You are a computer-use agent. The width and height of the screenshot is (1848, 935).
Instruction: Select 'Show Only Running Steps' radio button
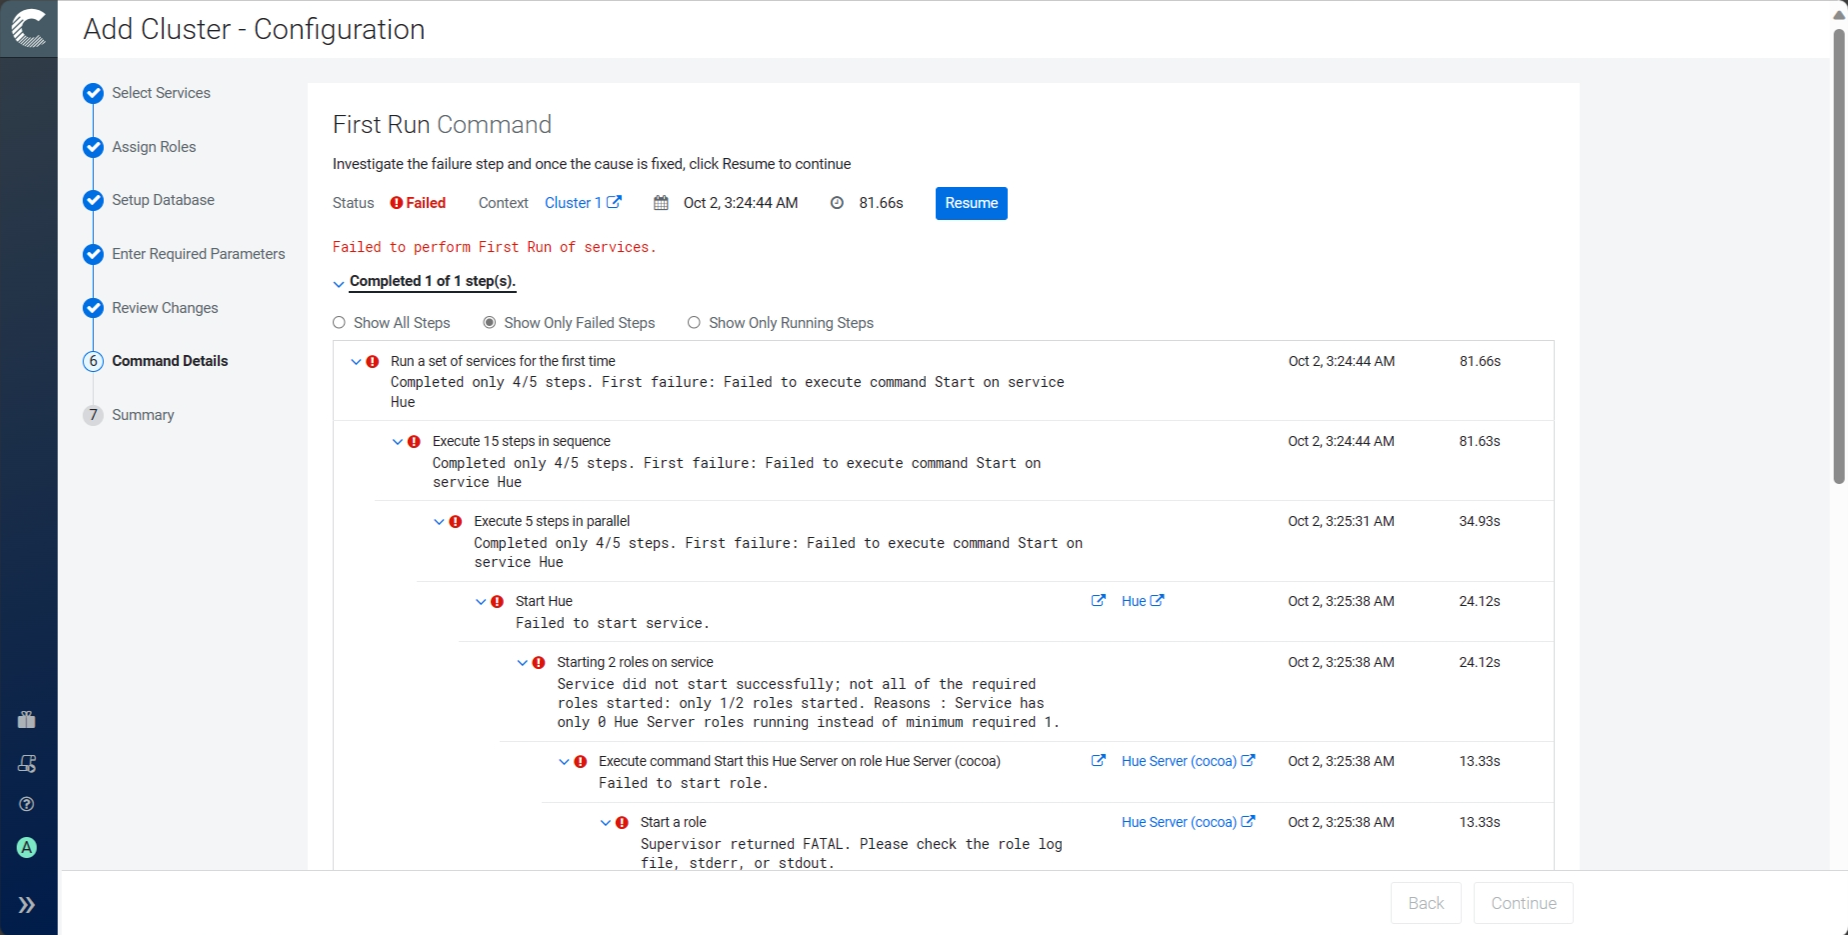(x=694, y=322)
